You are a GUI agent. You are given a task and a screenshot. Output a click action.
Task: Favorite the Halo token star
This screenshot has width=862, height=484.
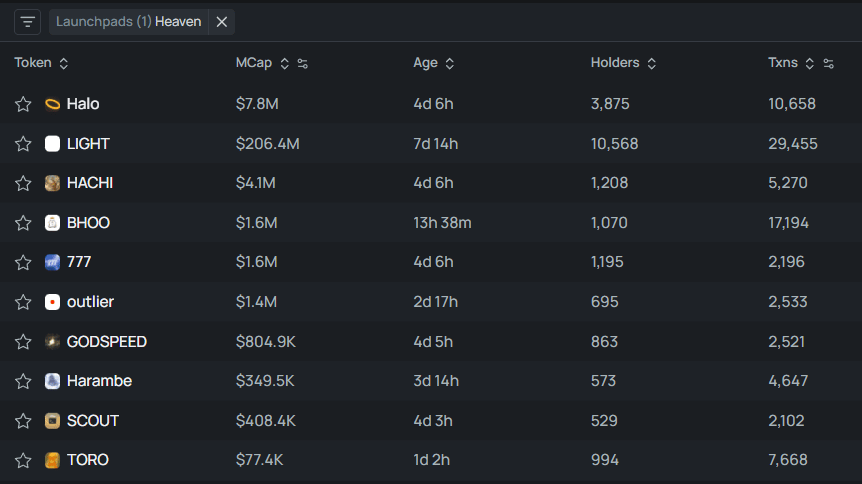[x=23, y=104]
